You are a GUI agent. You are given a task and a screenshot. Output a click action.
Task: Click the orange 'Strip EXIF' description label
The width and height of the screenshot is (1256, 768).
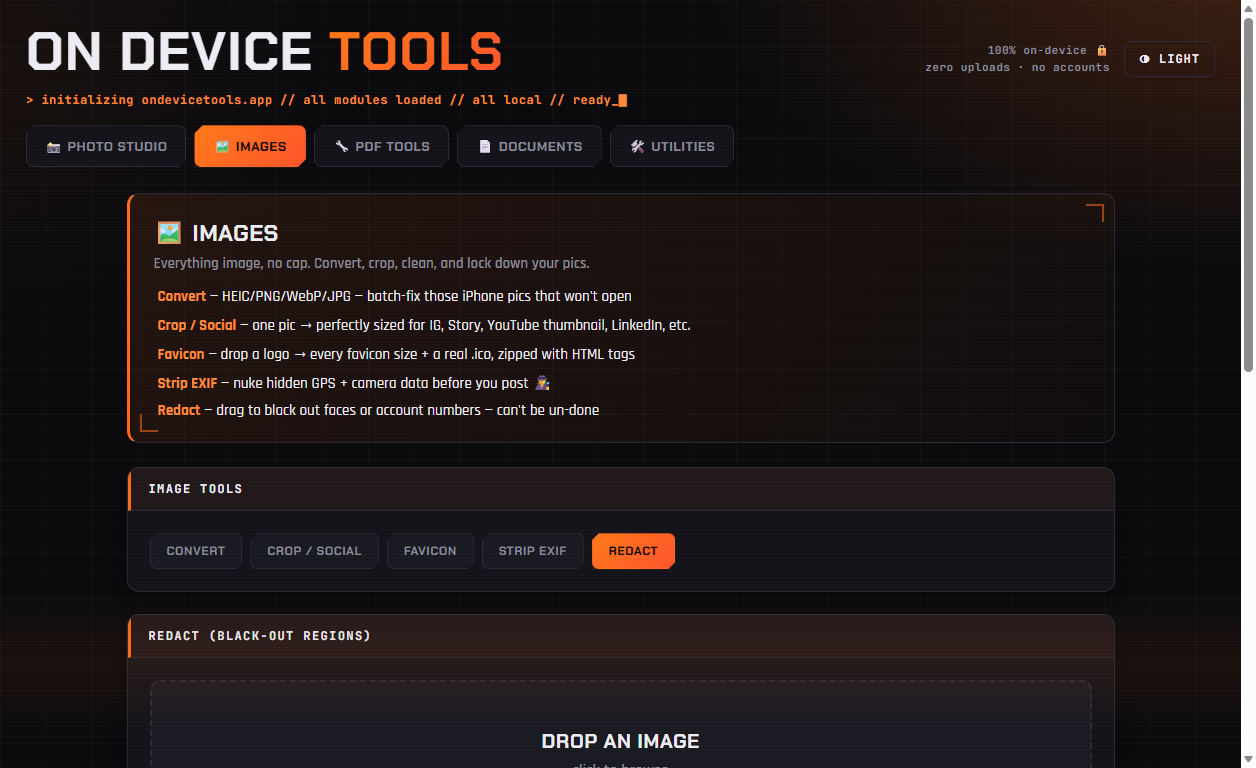[x=187, y=383]
